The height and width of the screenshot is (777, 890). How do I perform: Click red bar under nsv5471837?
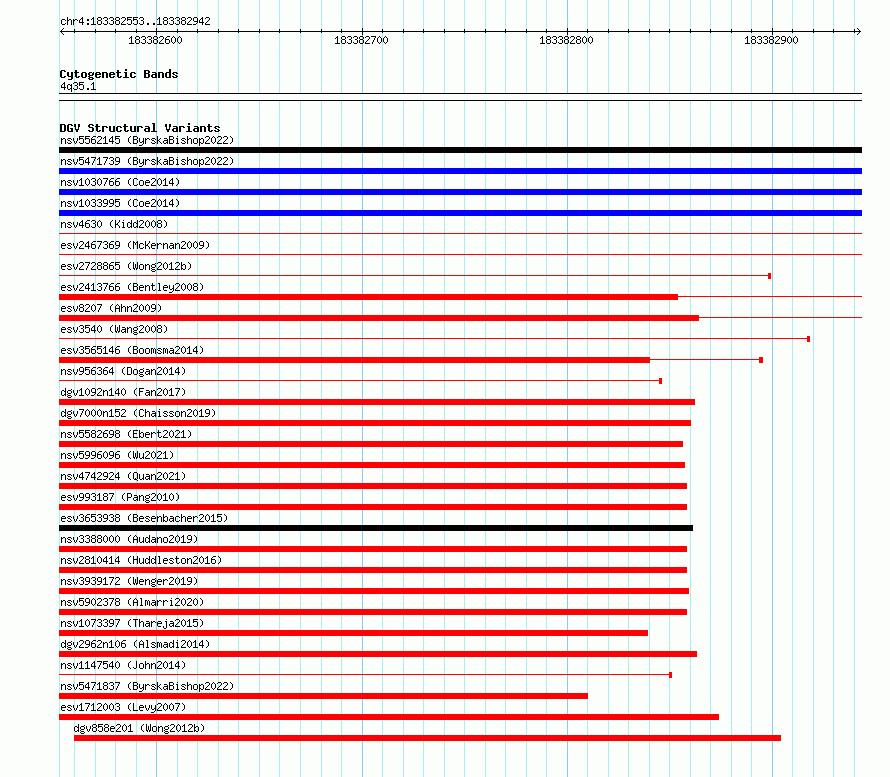[x=324, y=696]
